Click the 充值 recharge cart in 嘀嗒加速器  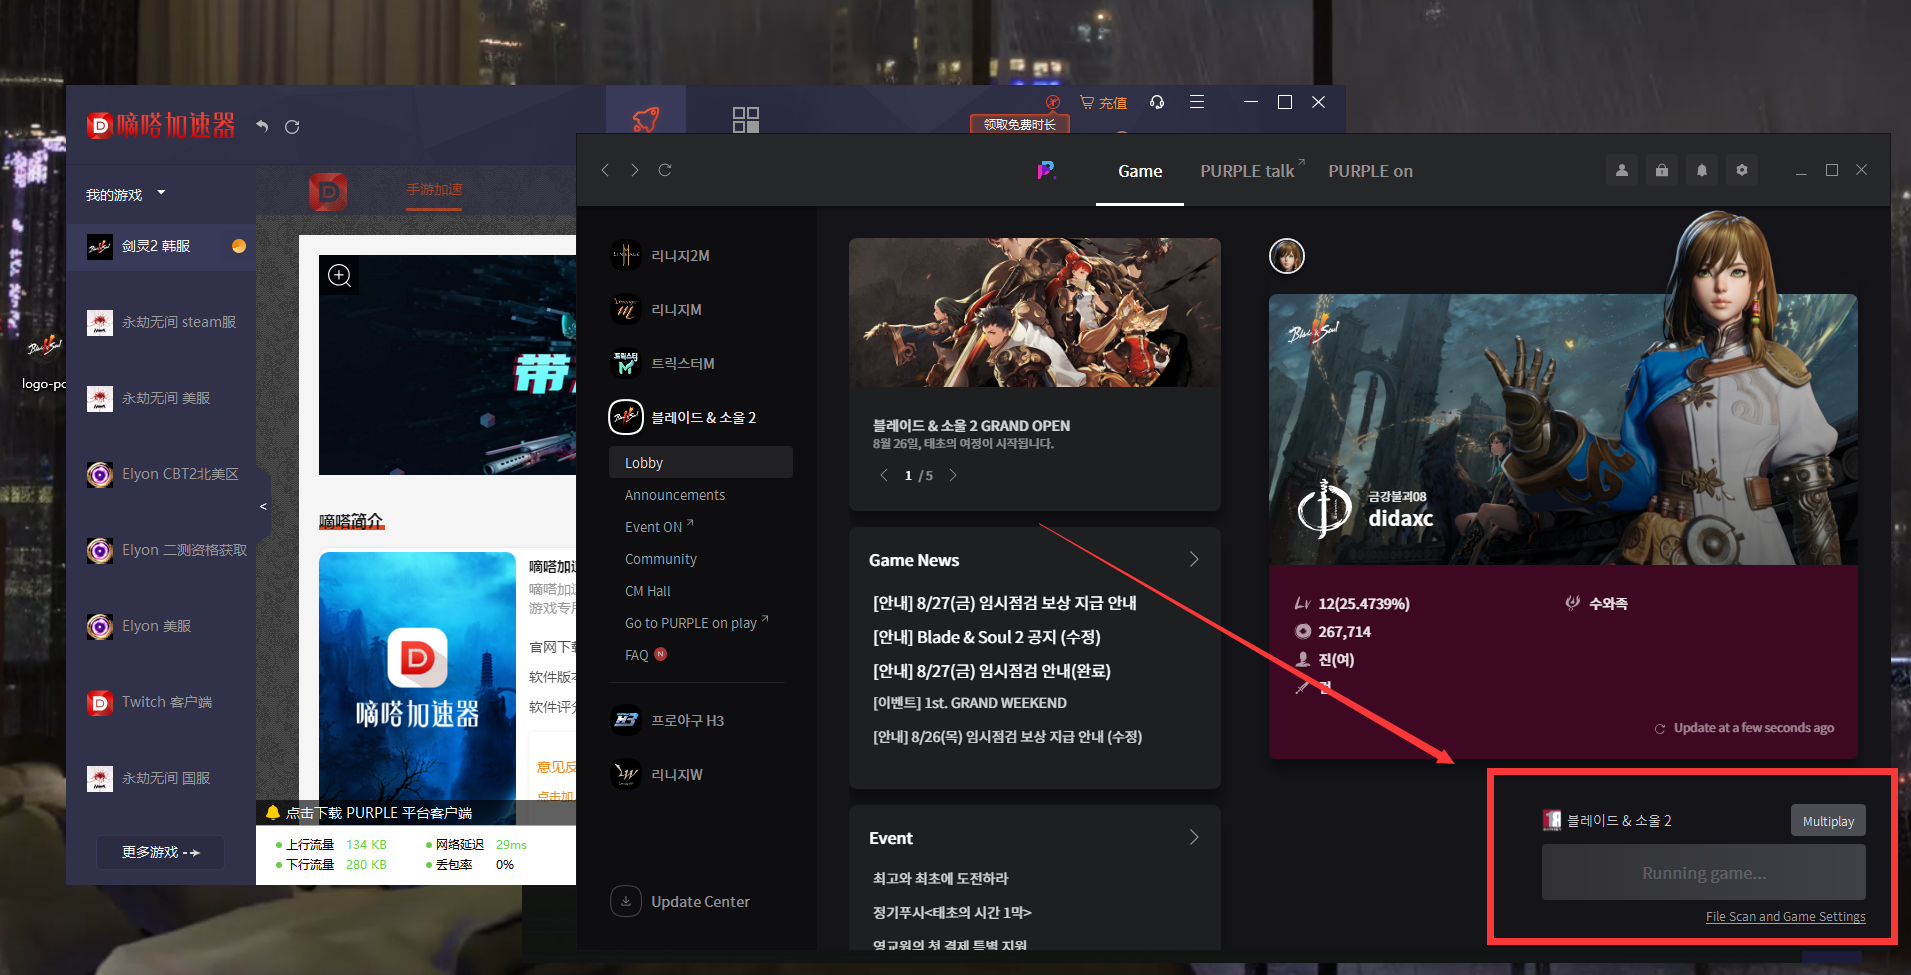pyautogui.click(x=1103, y=102)
